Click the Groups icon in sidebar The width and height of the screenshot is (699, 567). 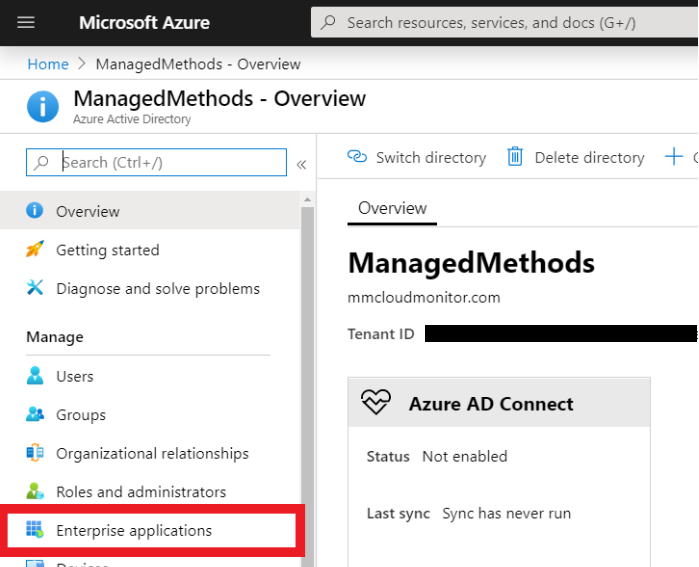point(35,415)
